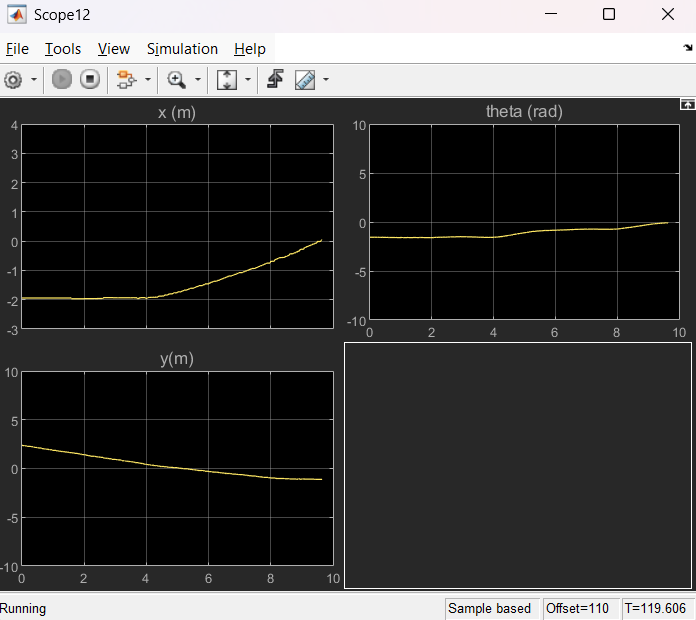
Task: Maximize the theta axes with corner icon
Action: [x=687, y=105]
